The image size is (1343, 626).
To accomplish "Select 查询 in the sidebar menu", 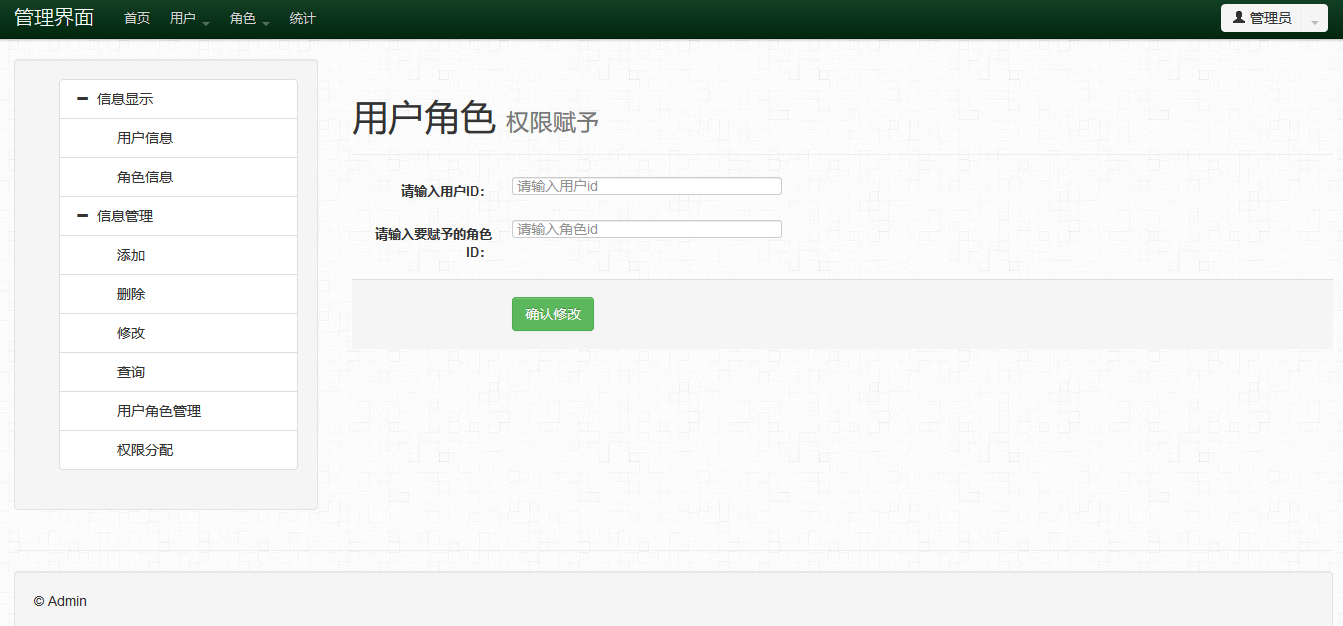I will 131,372.
